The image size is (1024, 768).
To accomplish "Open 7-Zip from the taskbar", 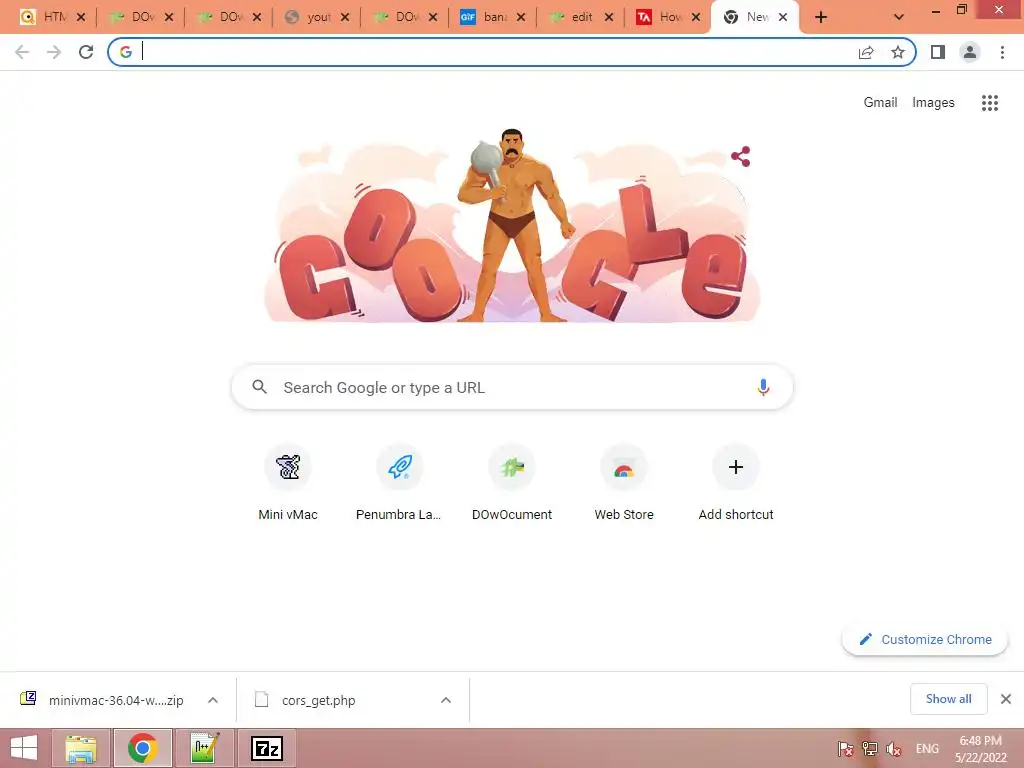I will (267, 748).
